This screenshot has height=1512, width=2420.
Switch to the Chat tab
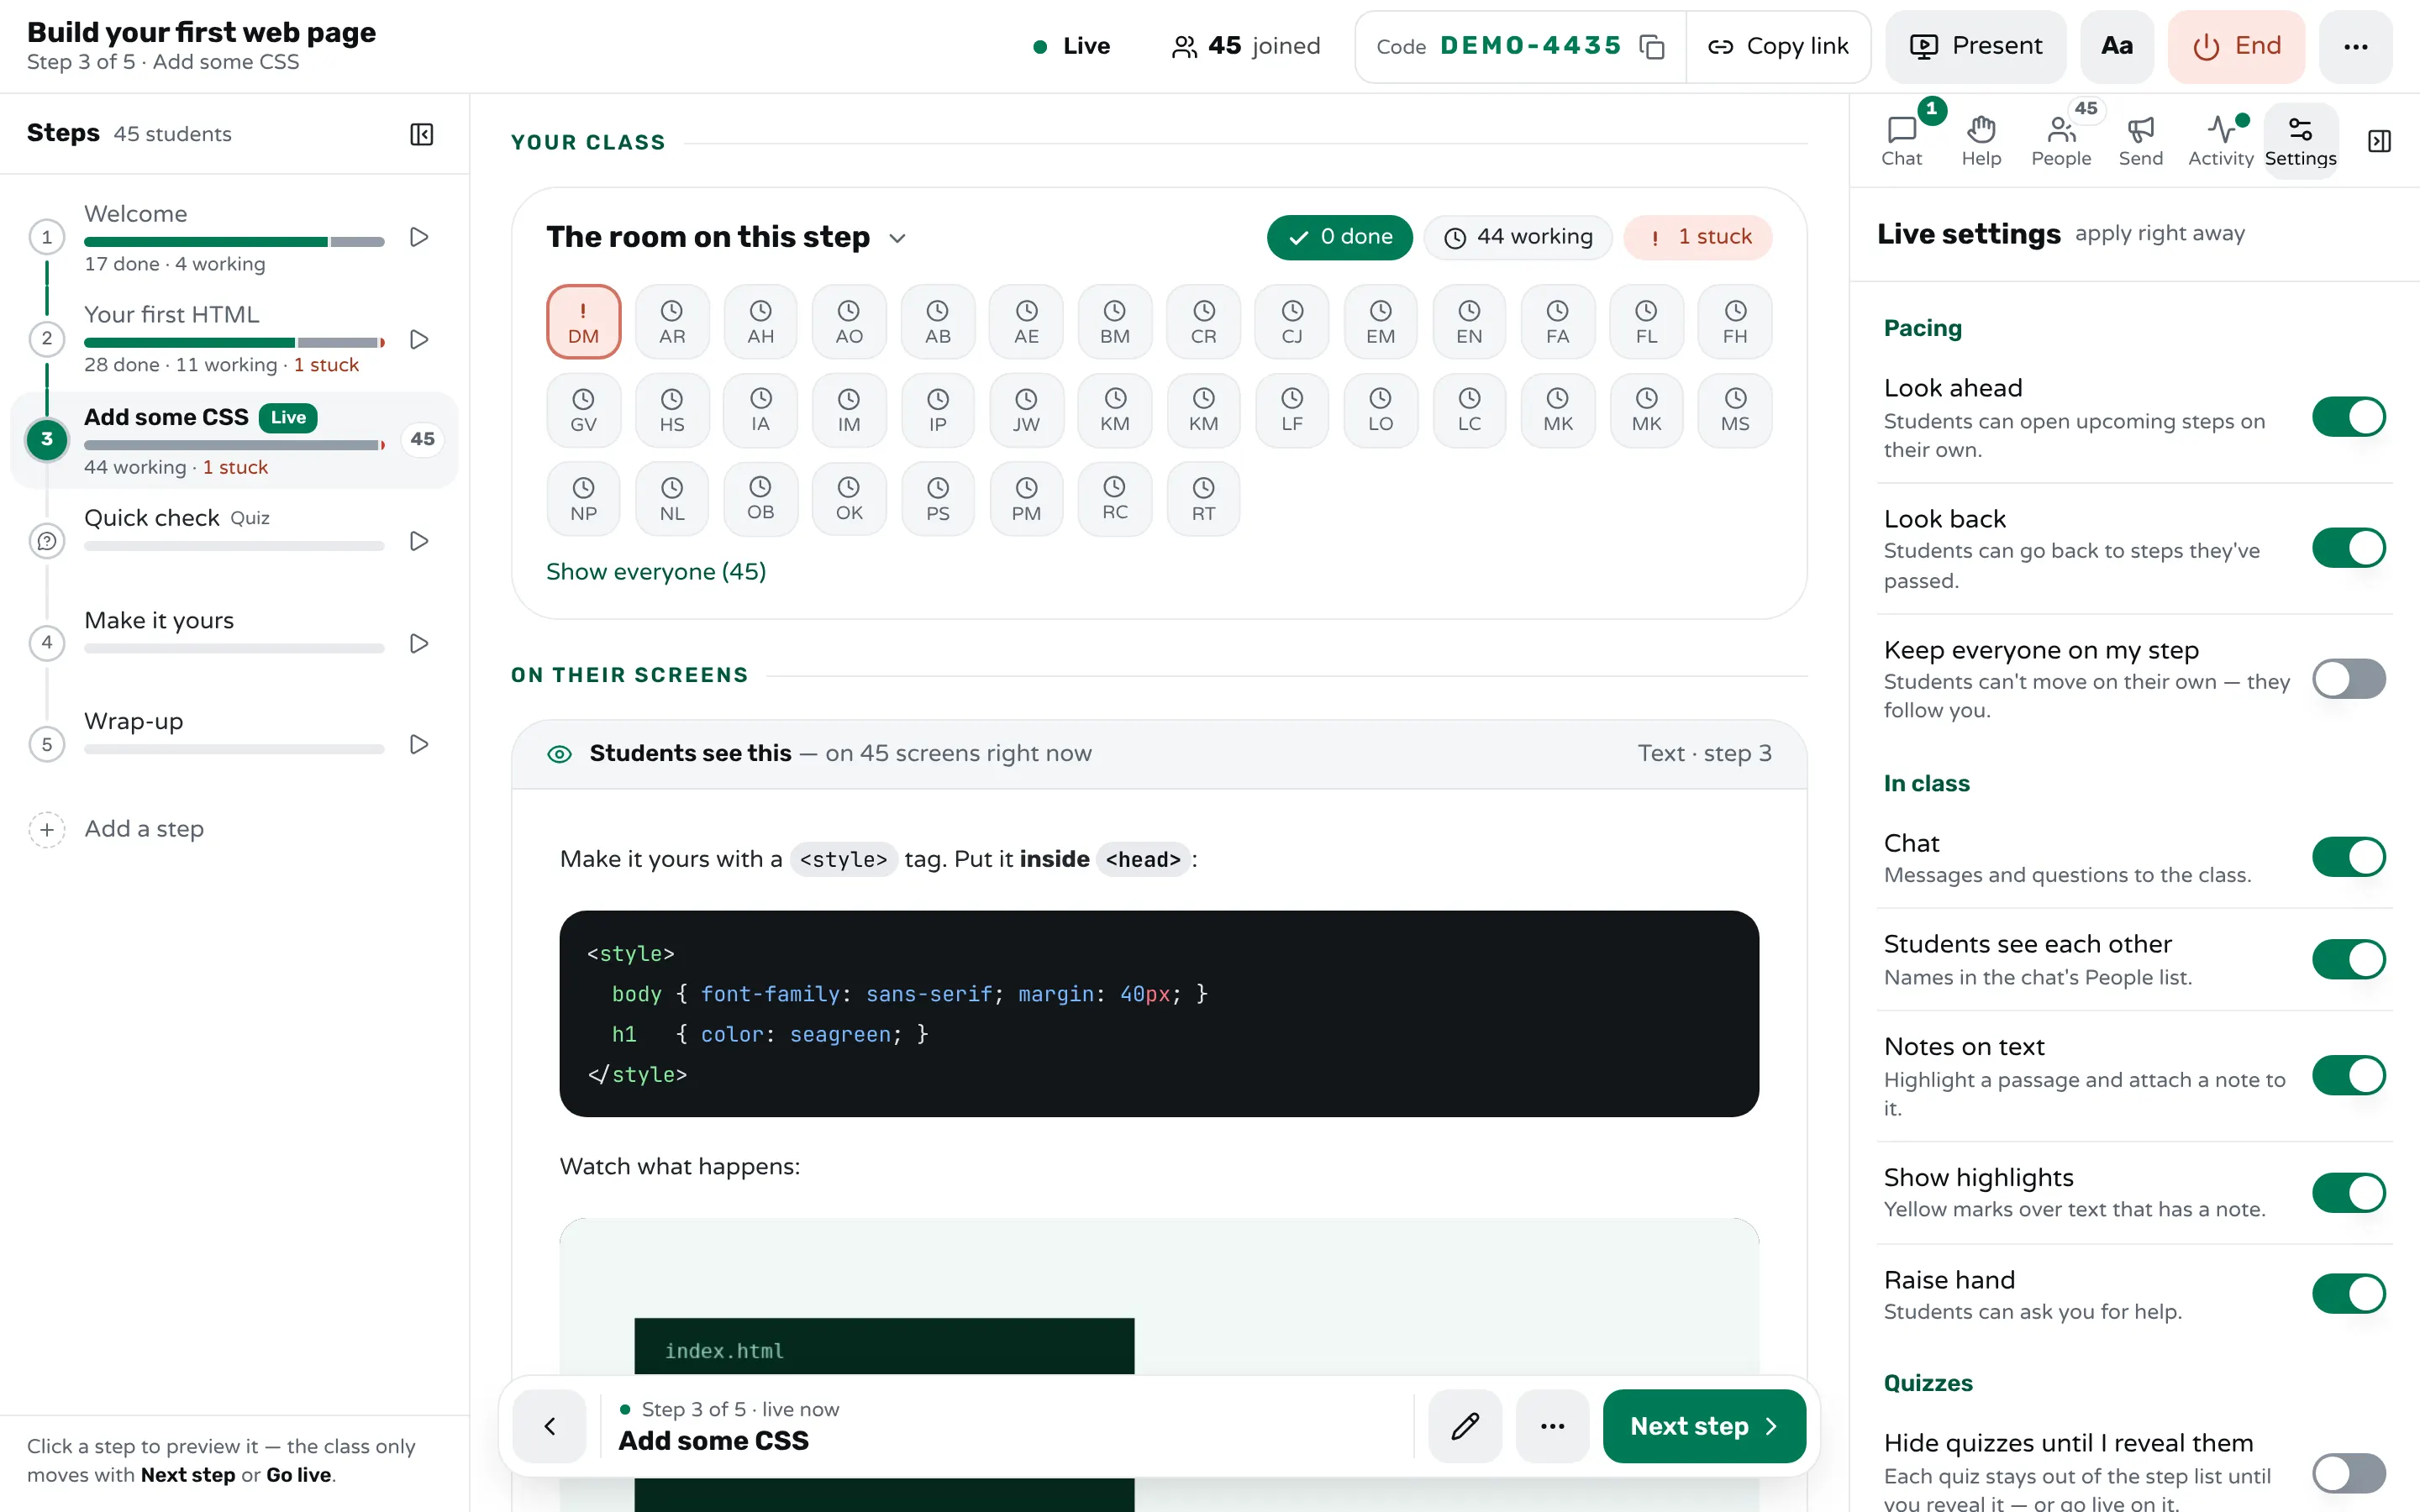point(1901,141)
